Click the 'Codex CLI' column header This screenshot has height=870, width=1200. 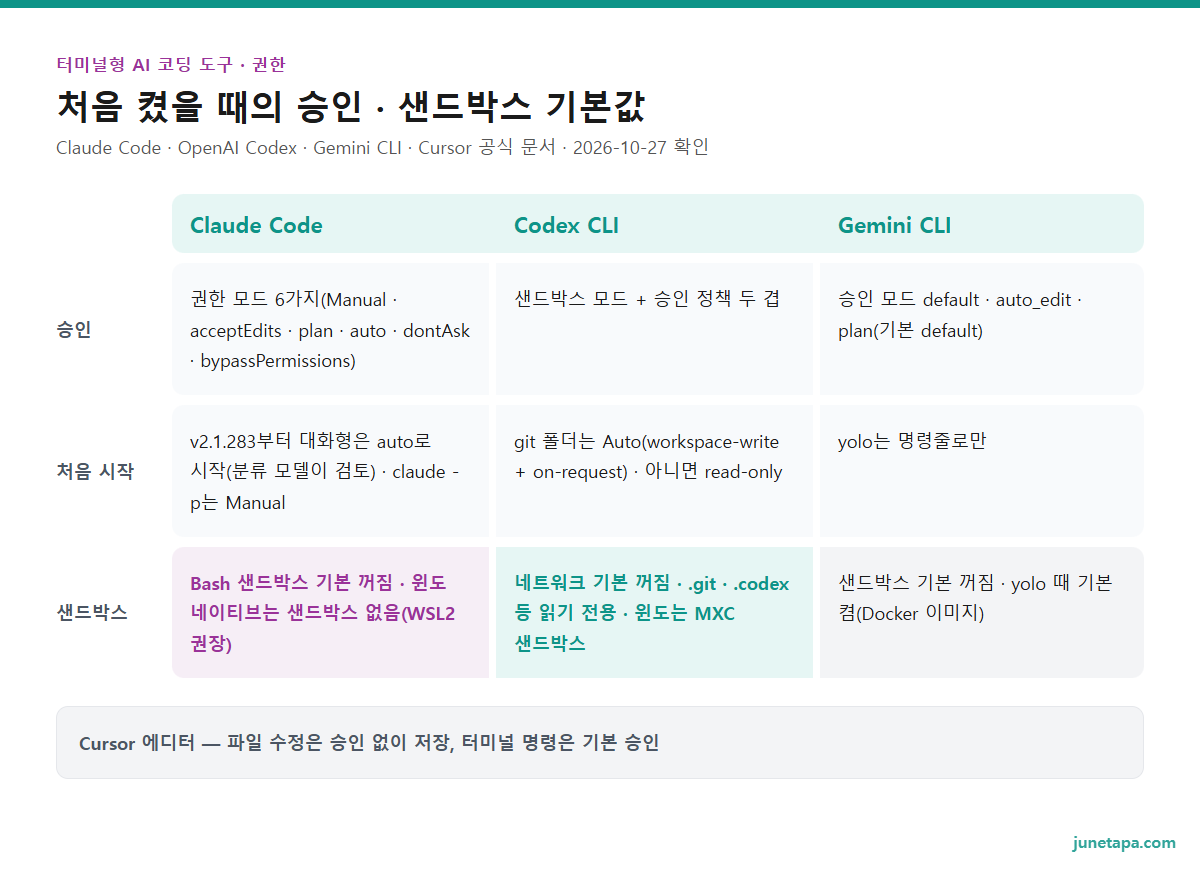click(566, 225)
